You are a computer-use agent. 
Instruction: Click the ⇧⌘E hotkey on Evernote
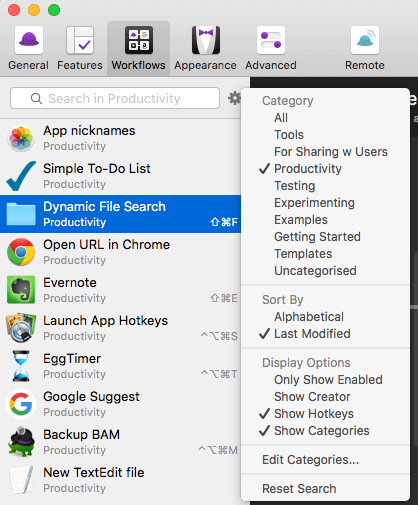pyautogui.click(x=224, y=298)
